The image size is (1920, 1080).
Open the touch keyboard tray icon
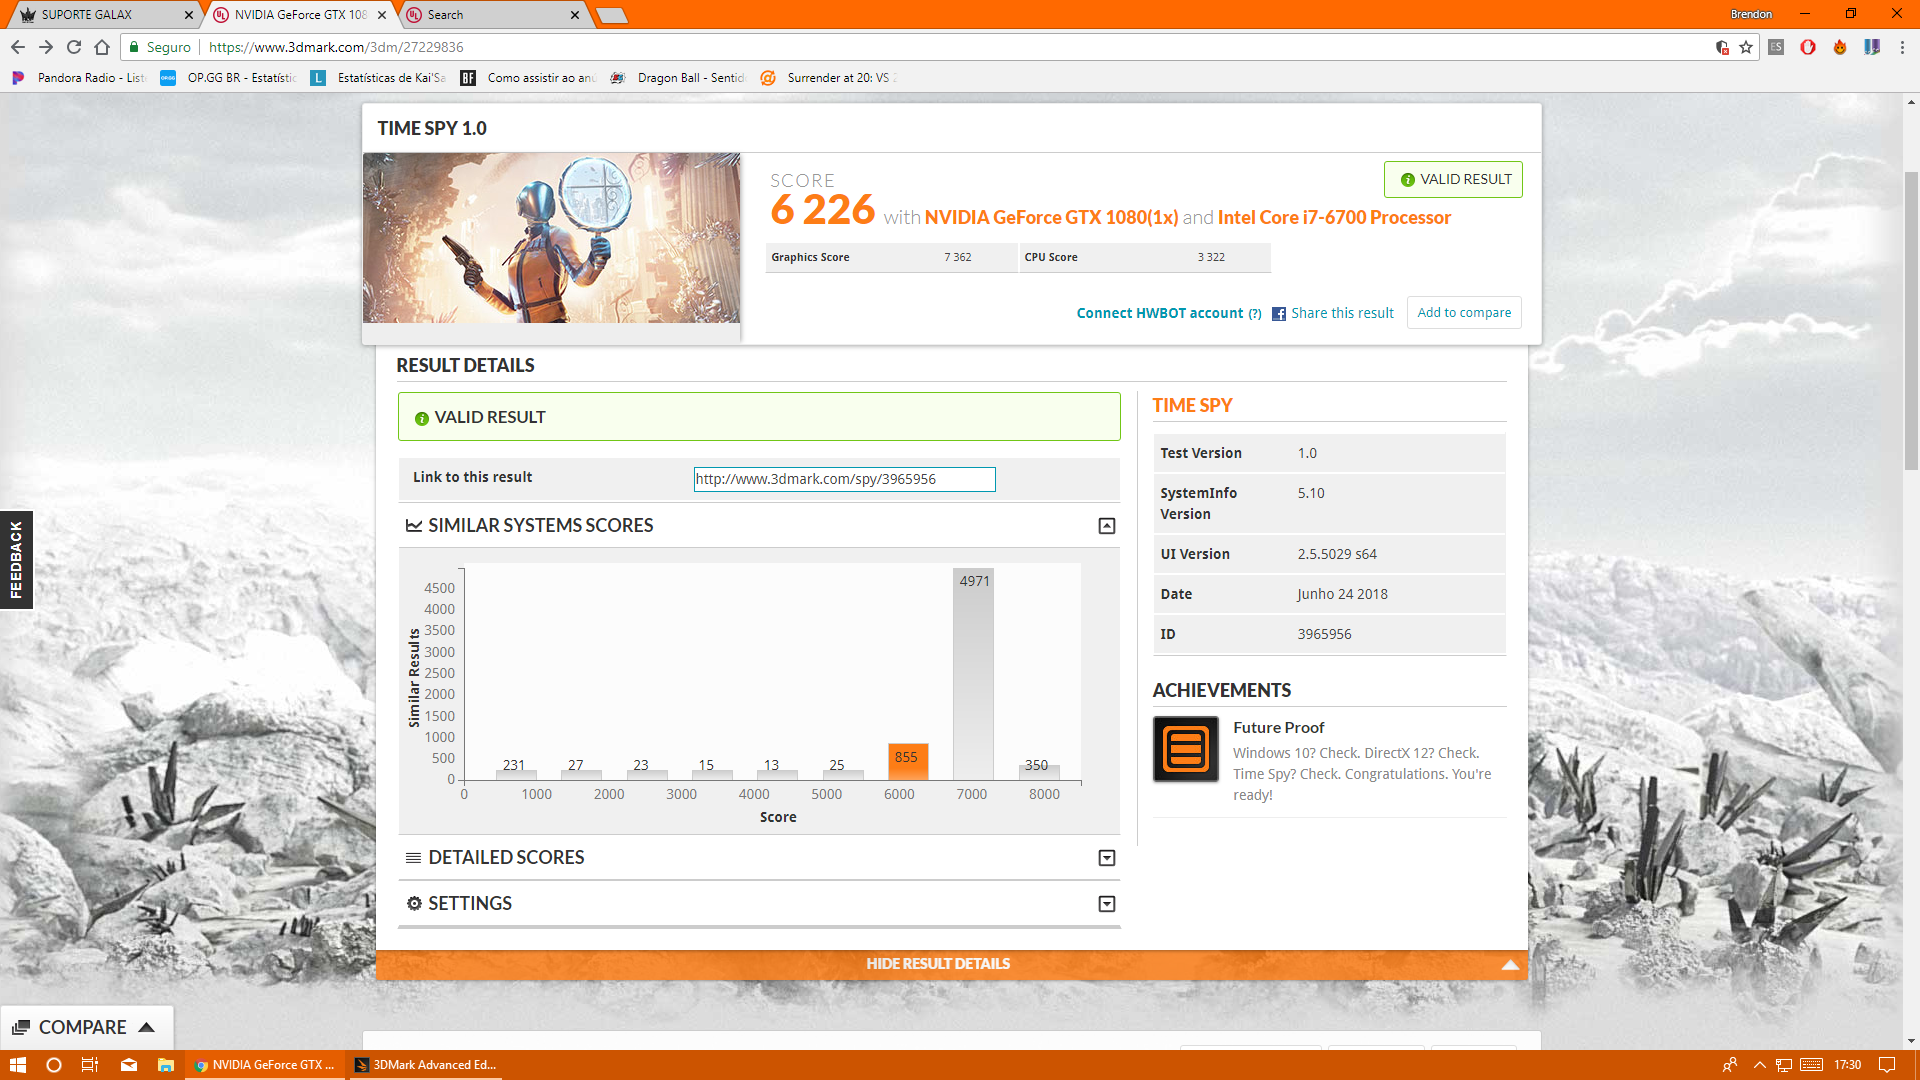[x=1811, y=1065]
